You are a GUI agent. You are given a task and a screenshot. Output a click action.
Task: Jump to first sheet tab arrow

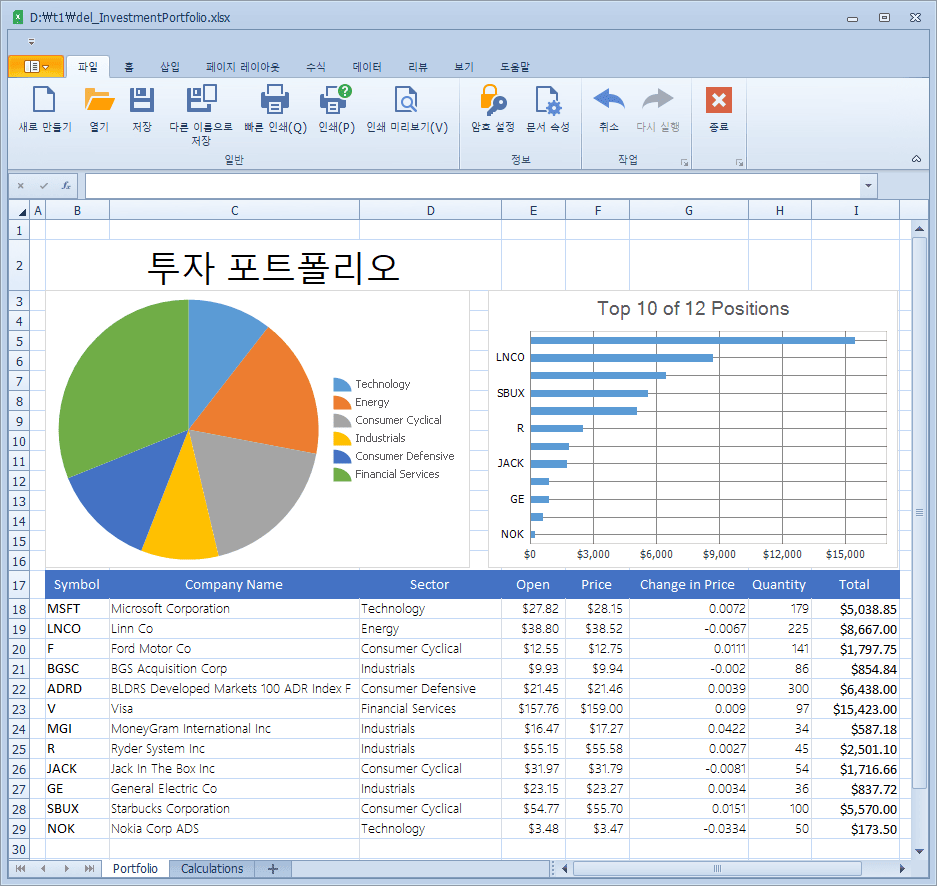pos(20,869)
